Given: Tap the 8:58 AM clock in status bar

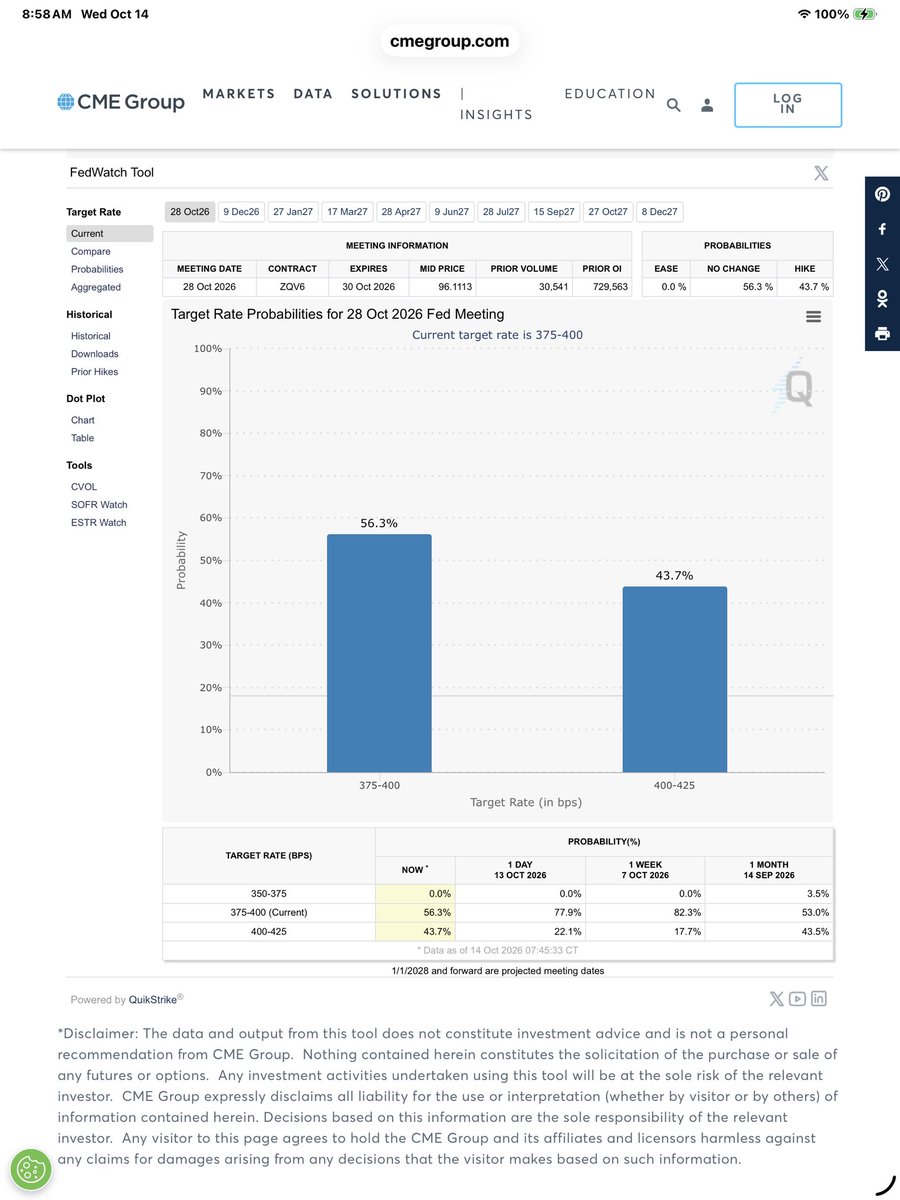Looking at the screenshot, I should pyautogui.click(x=47, y=14).
